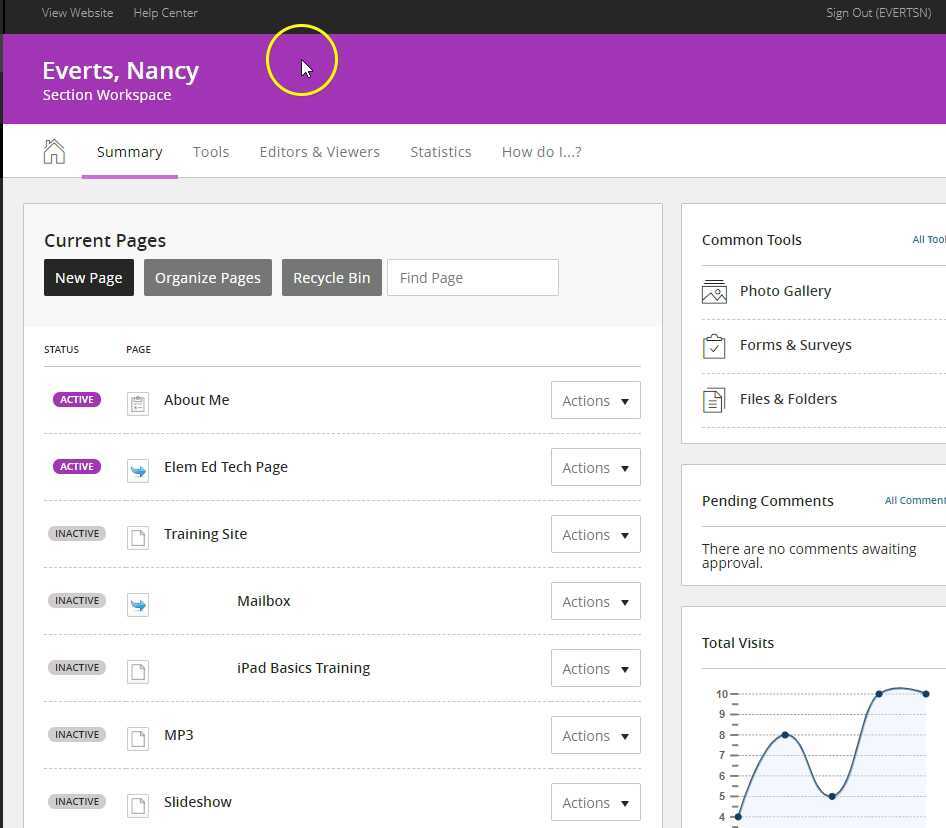Click the Files & Folders document icon
Viewport: 946px width, 828px height.
(714, 400)
